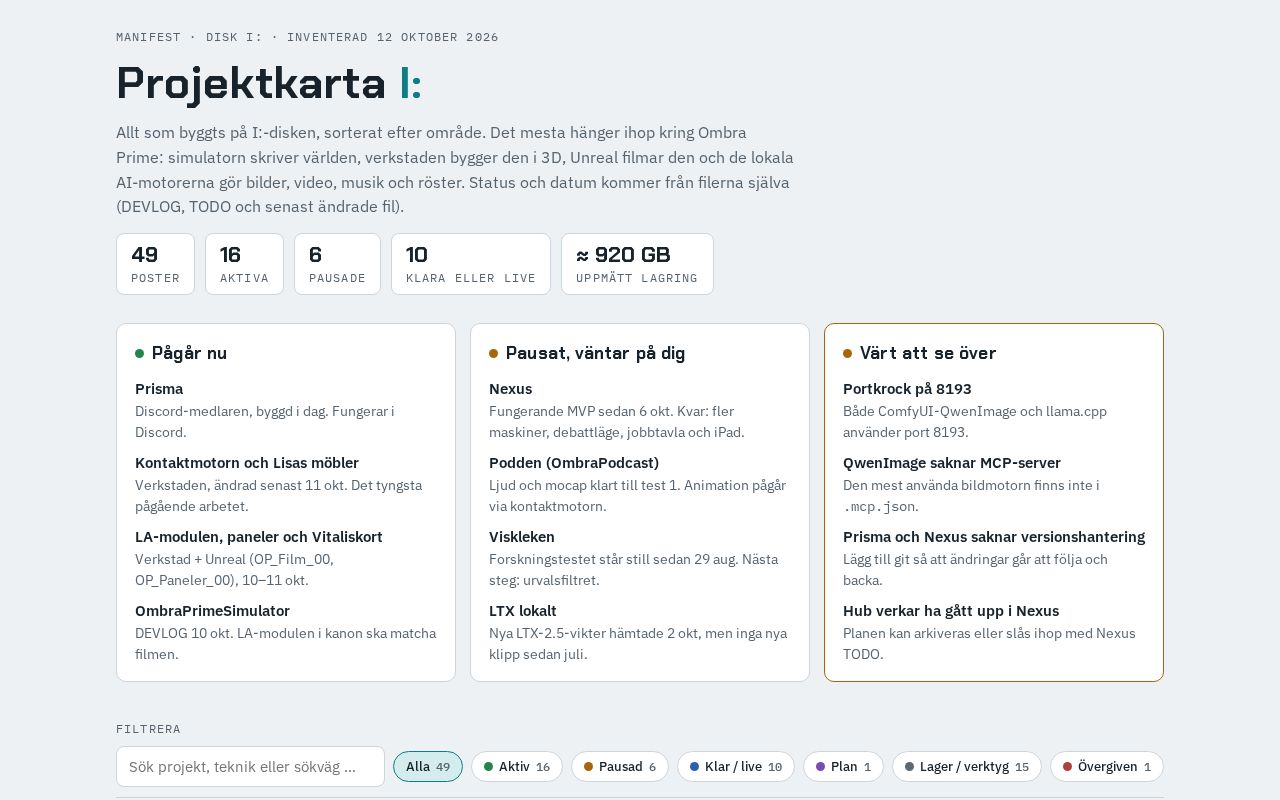Click the Manifest Disk I: header line

(x=307, y=37)
